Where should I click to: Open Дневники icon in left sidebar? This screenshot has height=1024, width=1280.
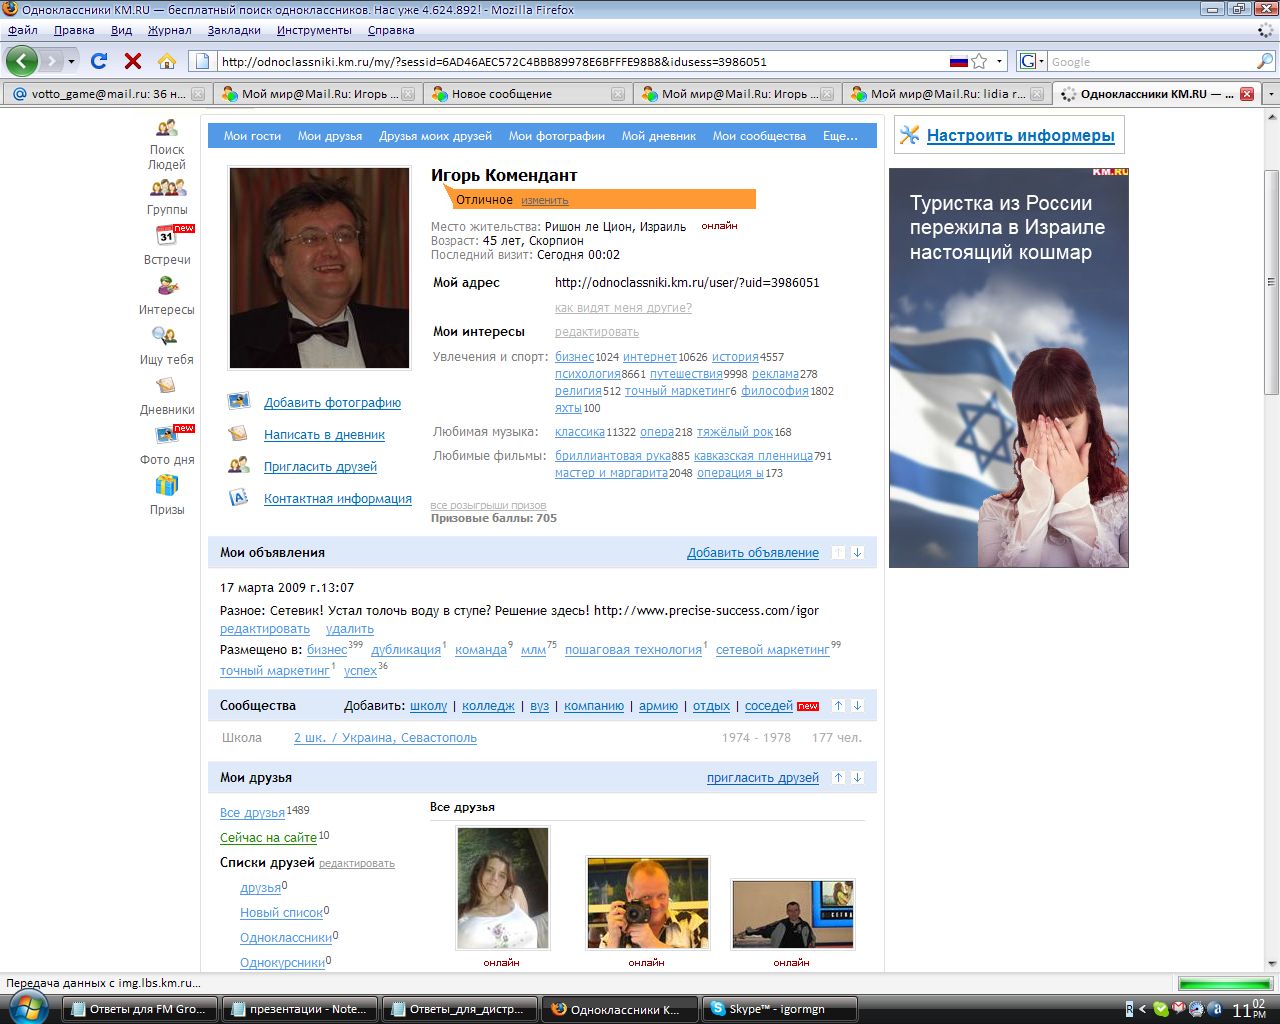click(167, 386)
